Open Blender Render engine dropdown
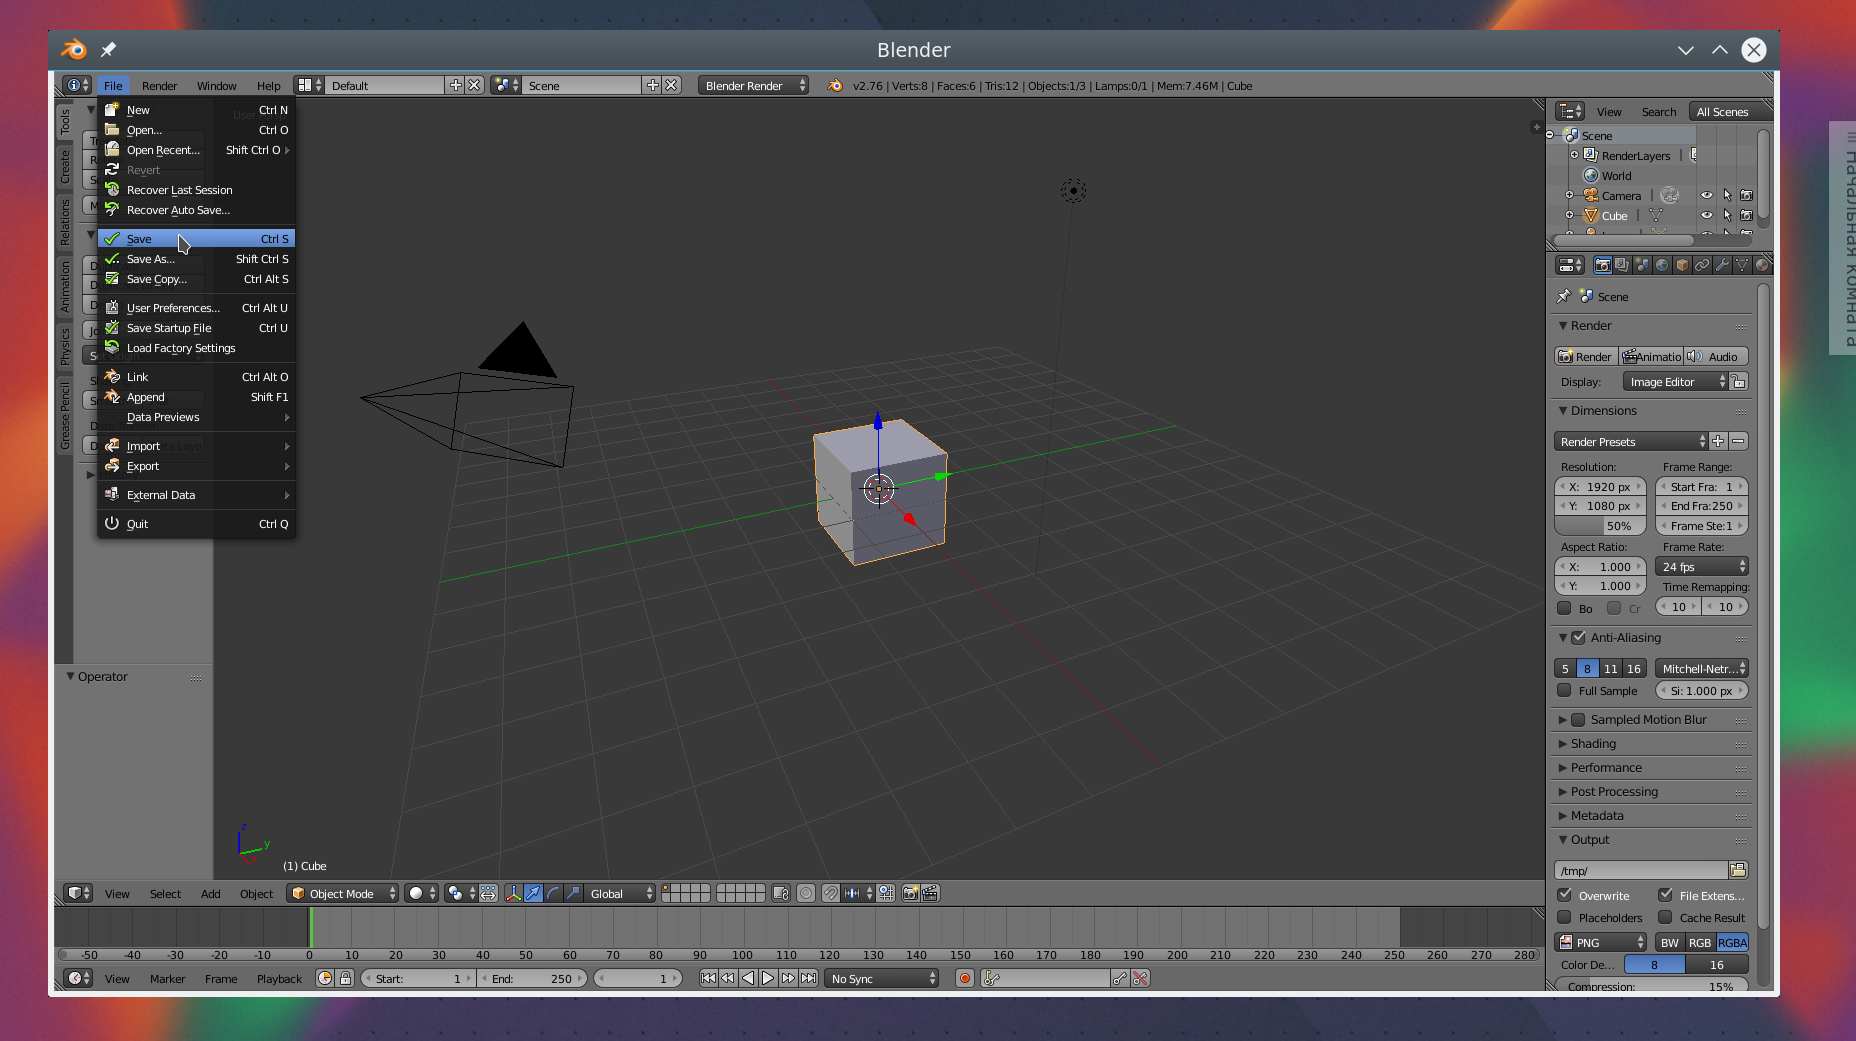Viewport: 1856px width, 1041px height. click(754, 86)
